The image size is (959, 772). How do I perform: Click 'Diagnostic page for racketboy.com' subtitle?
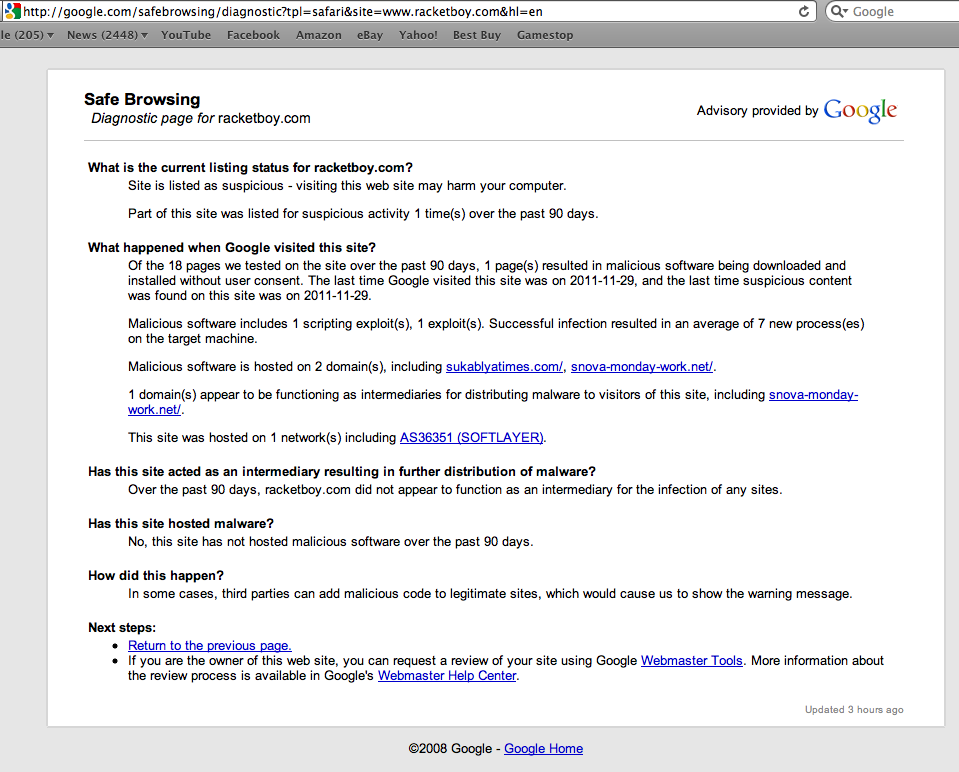click(x=201, y=118)
